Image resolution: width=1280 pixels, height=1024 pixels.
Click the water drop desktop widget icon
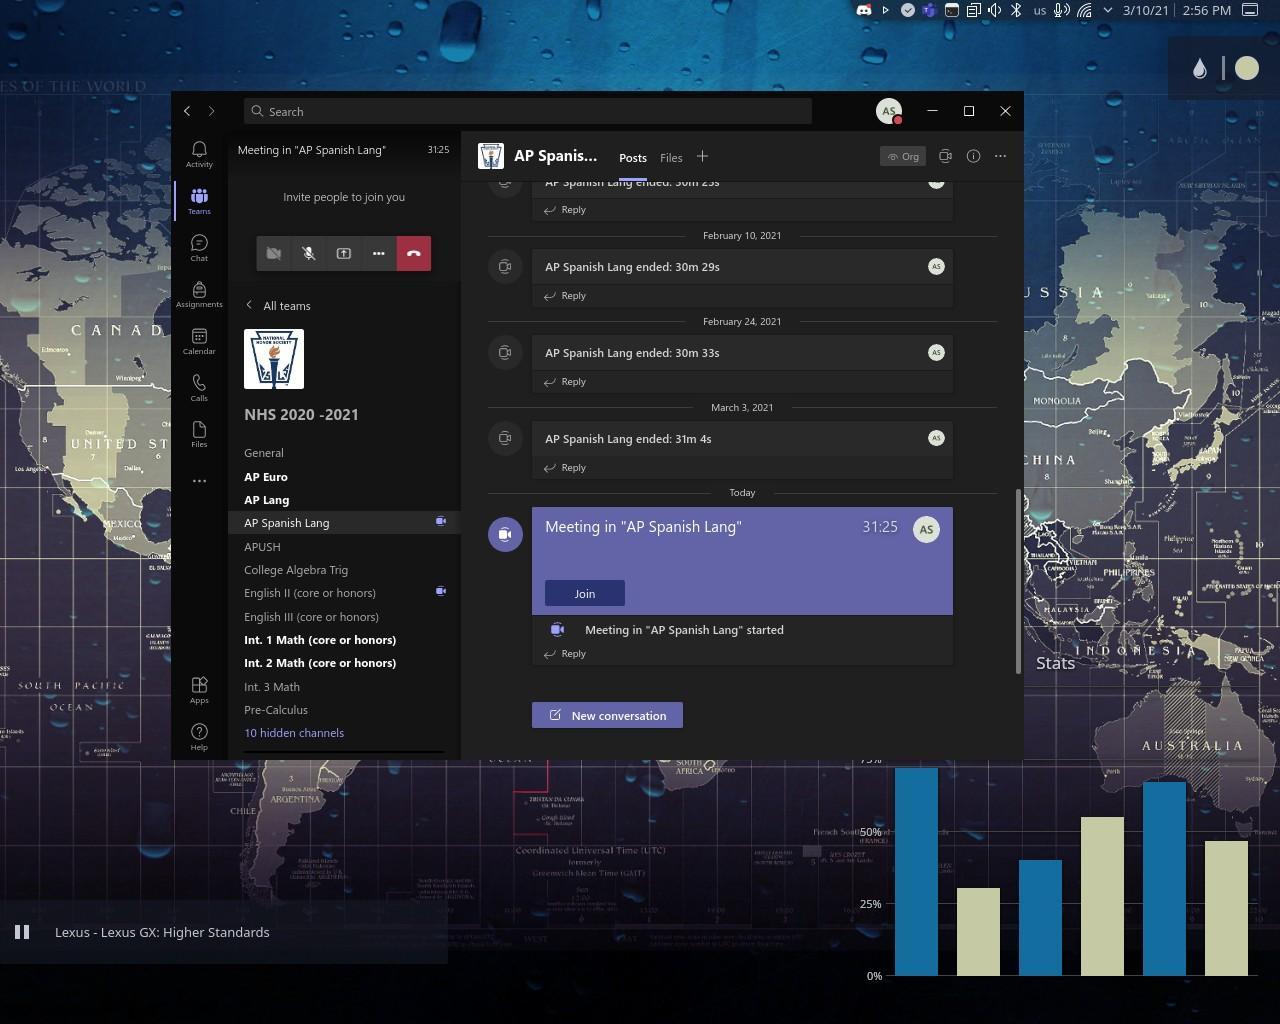[1199, 68]
